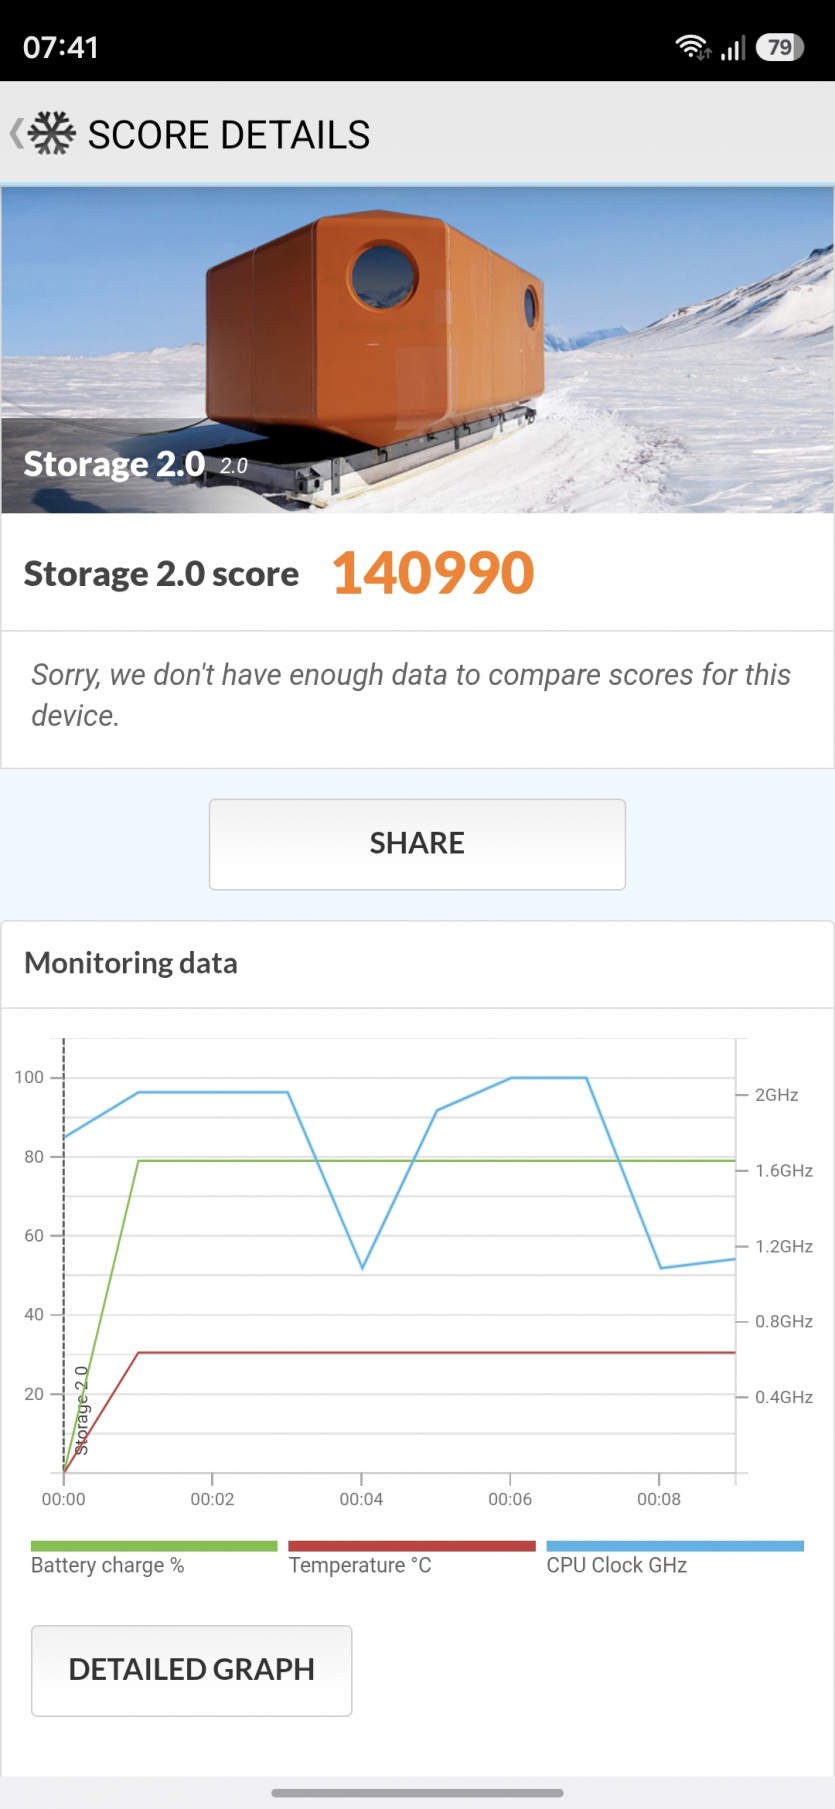Viewport: 835px width, 1809px height.
Task: Tap the bottom home gesture bar
Action: coord(417,1793)
